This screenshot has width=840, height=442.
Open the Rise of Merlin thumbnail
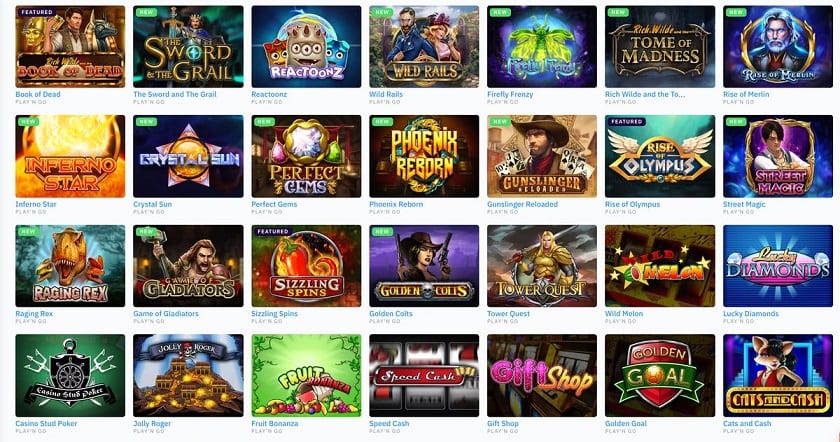point(778,47)
